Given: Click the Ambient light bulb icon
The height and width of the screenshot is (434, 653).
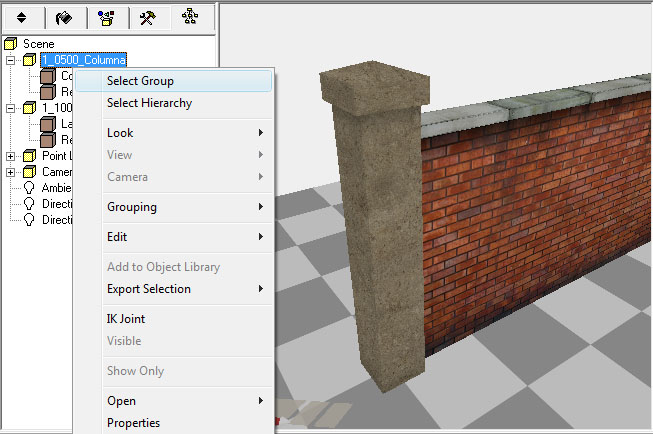Looking at the screenshot, I should coord(28,188).
